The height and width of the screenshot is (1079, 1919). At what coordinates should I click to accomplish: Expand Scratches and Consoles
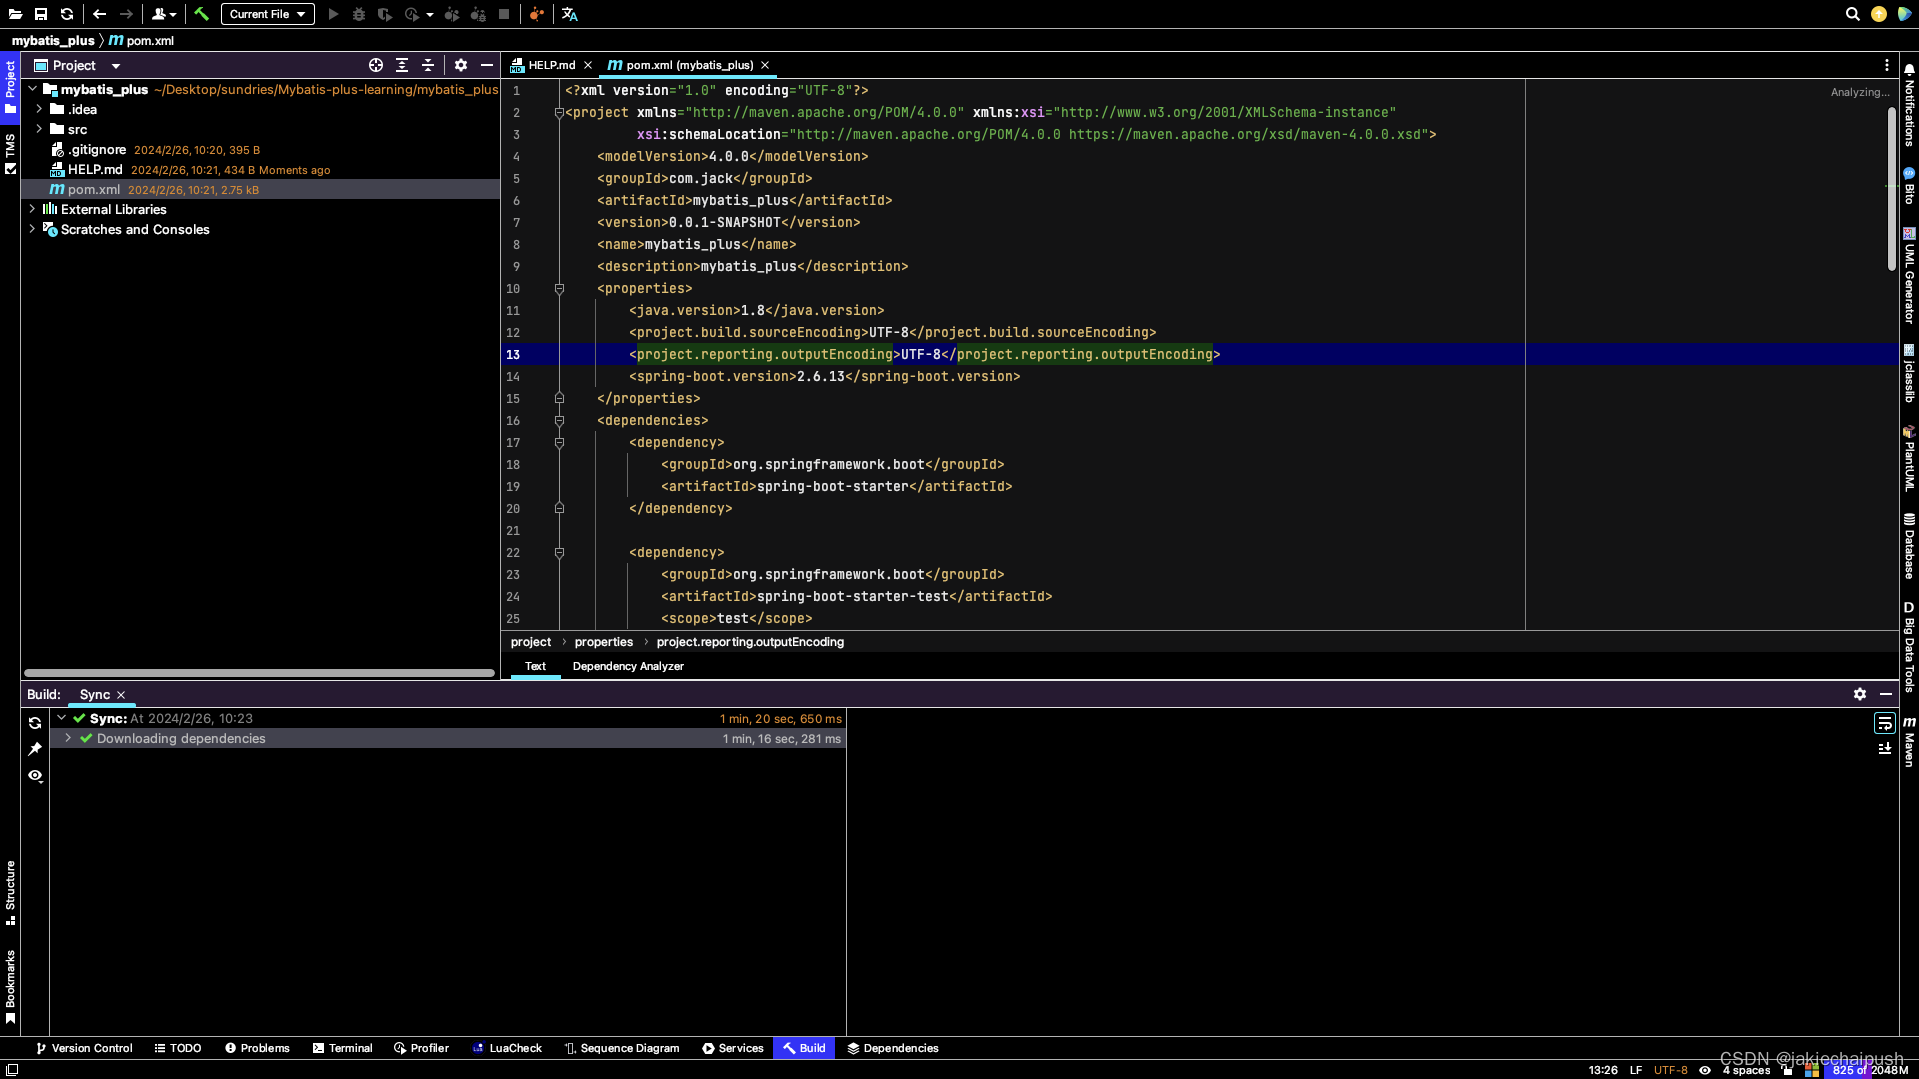point(32,229)
